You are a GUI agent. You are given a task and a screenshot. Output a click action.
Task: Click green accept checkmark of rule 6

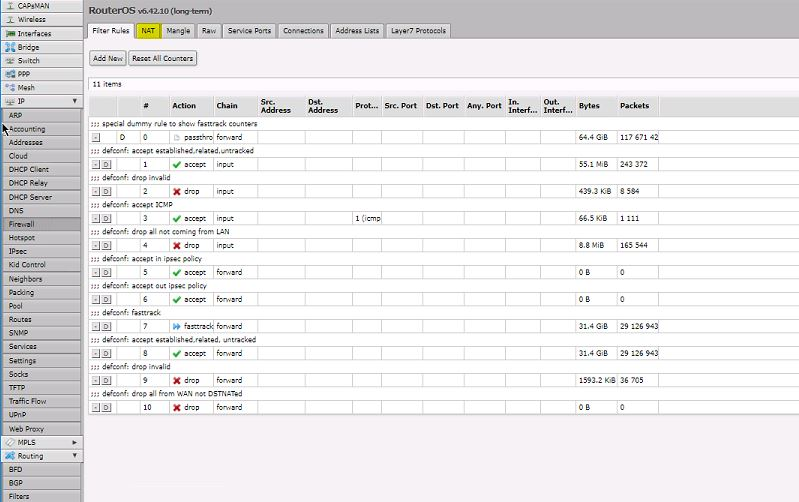(x=177, y=300)
